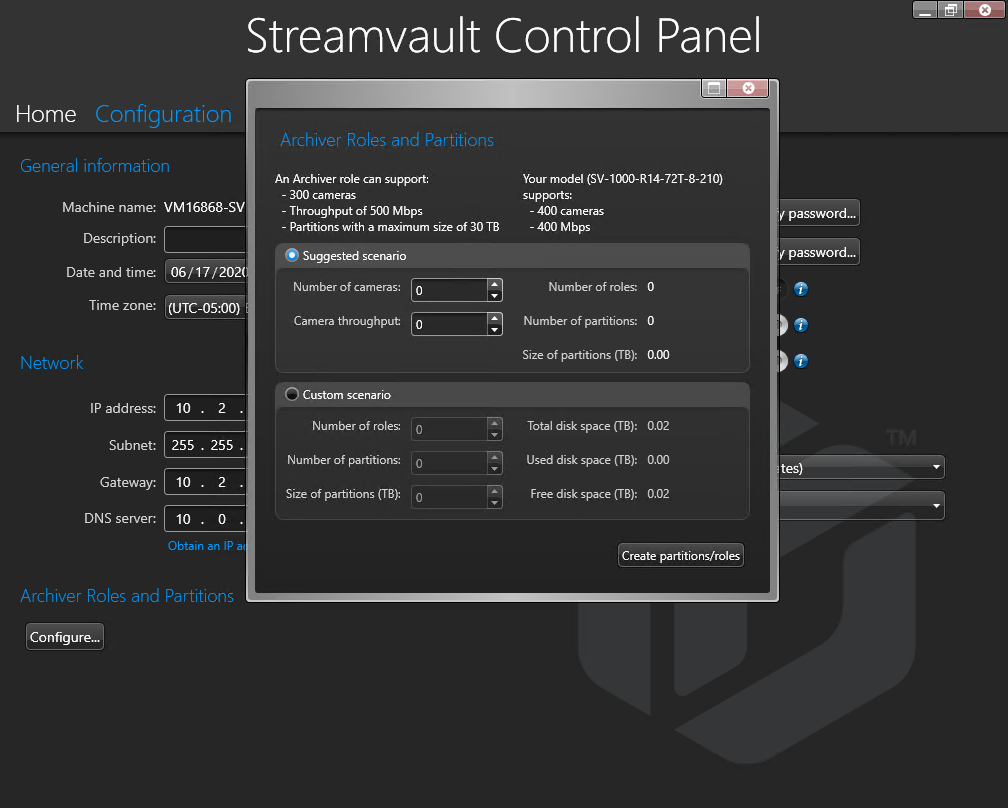Click the lower password... button
The image size is (1008, 808).
(819, 252)
